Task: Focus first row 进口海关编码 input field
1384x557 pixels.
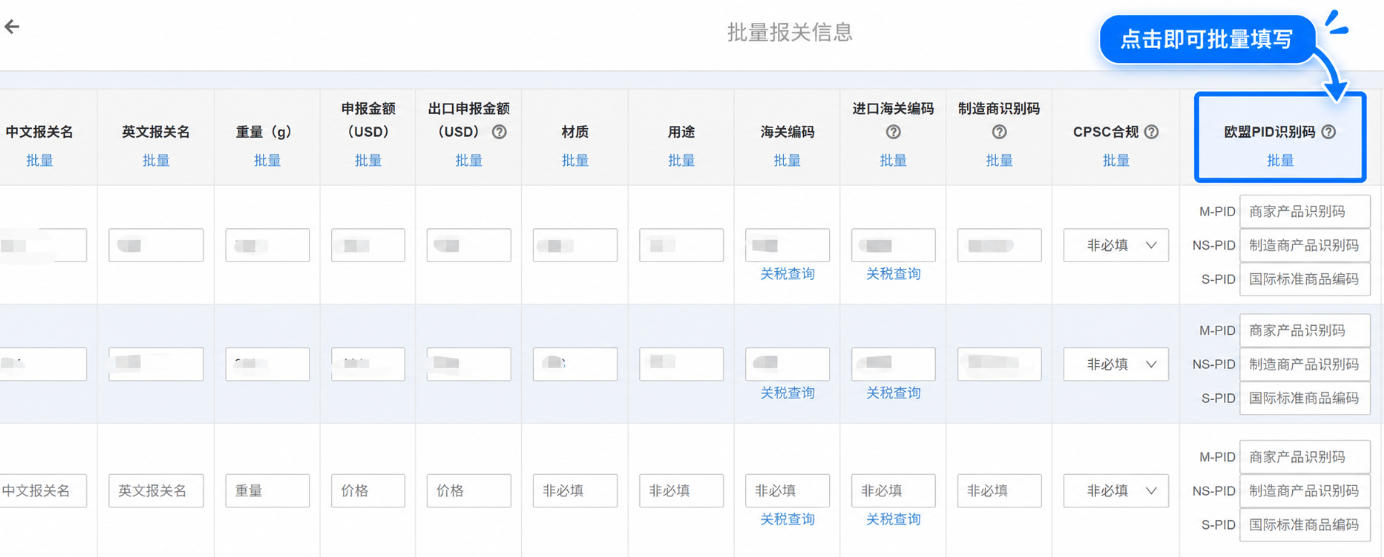Action: click(x=893, y=245)
